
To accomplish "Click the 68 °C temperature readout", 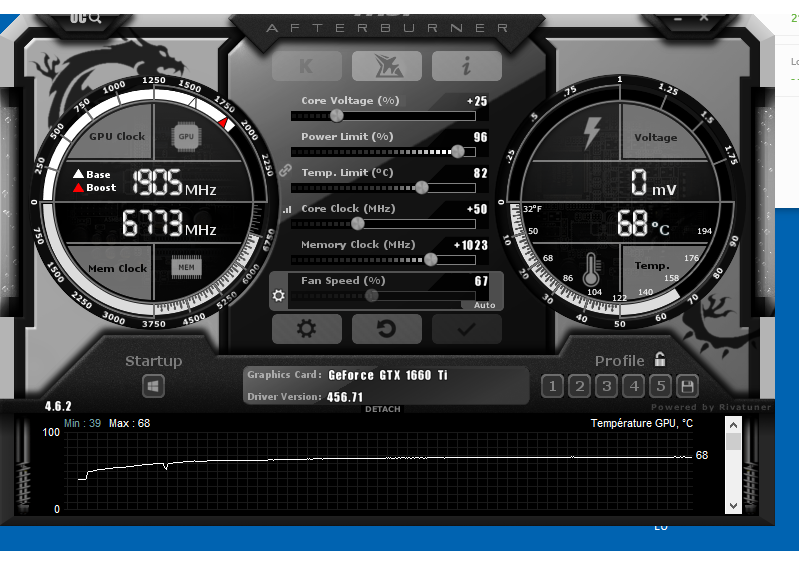I will 644,223.
